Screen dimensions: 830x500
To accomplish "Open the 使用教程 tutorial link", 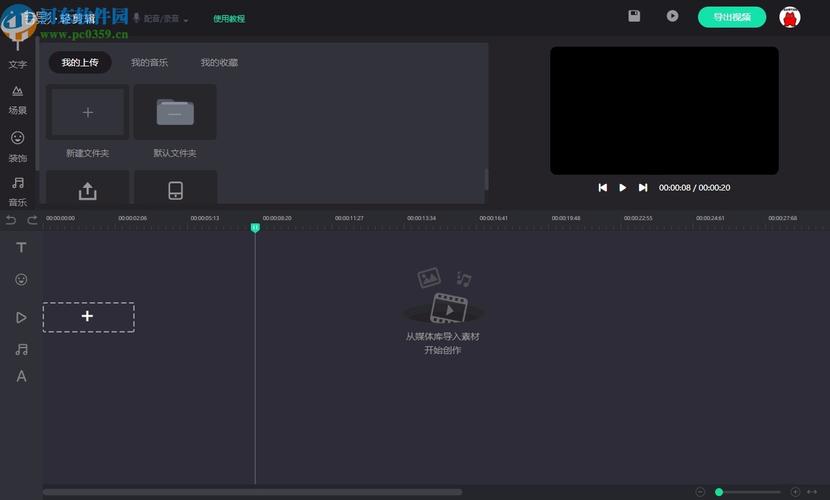I will coord(229,19).
